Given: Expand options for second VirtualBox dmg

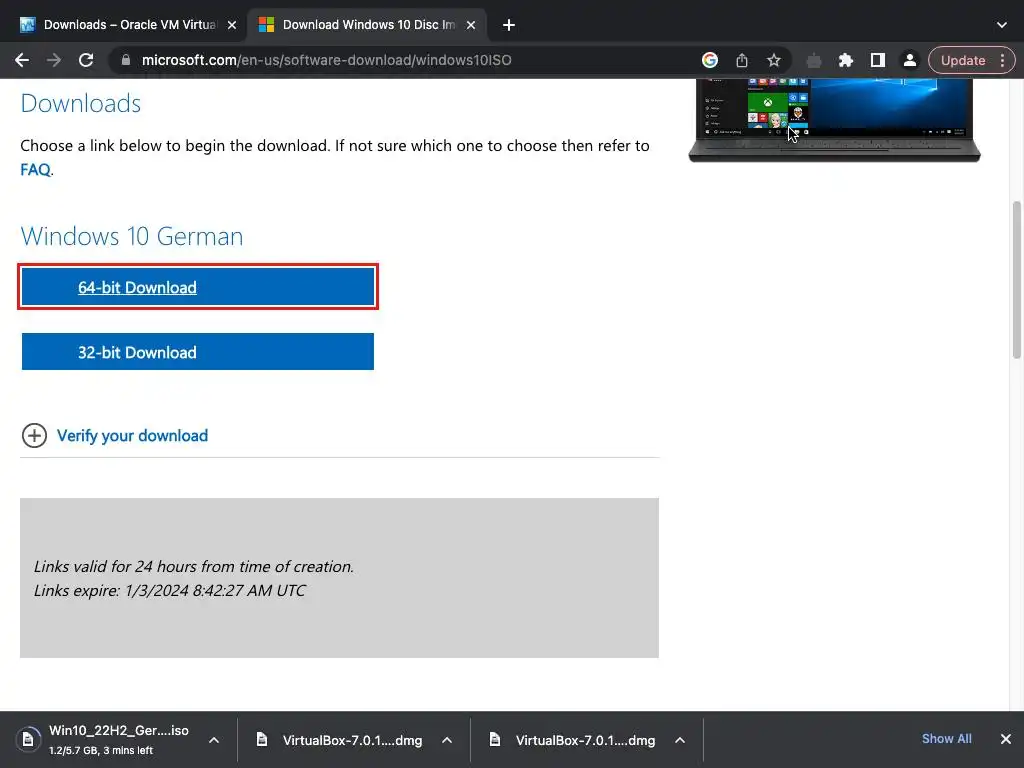Looking at the screenshot, I should point(680,740).
